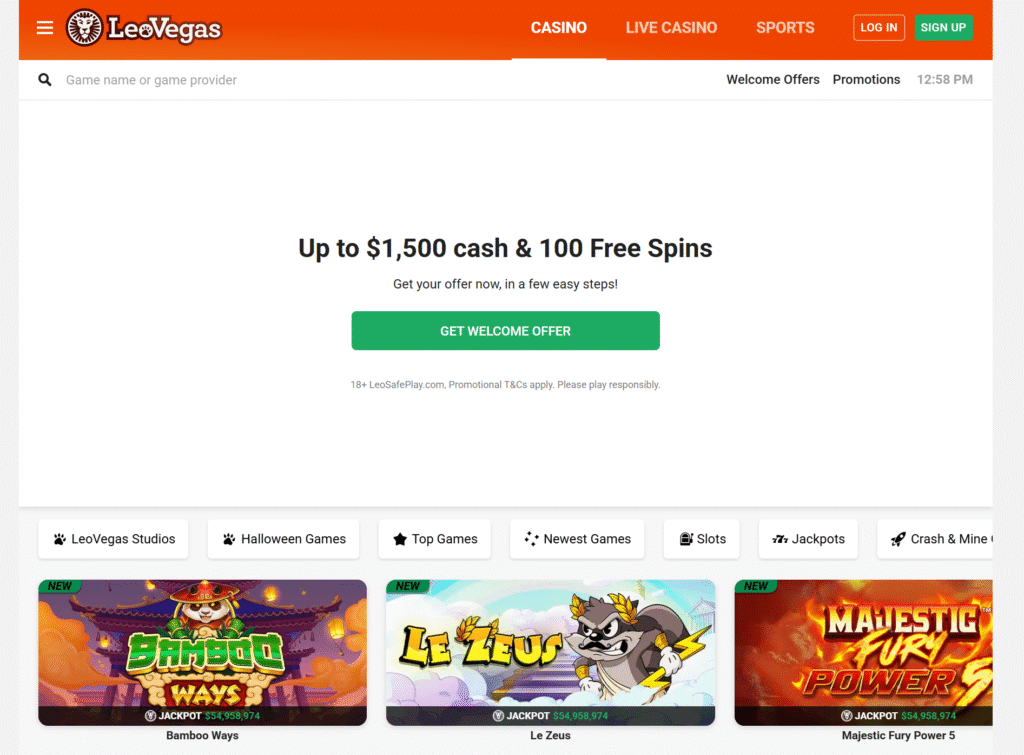Open the hamburger menu icon
This screenshot has height=755, width=1024.
click(x=44, y=27)
